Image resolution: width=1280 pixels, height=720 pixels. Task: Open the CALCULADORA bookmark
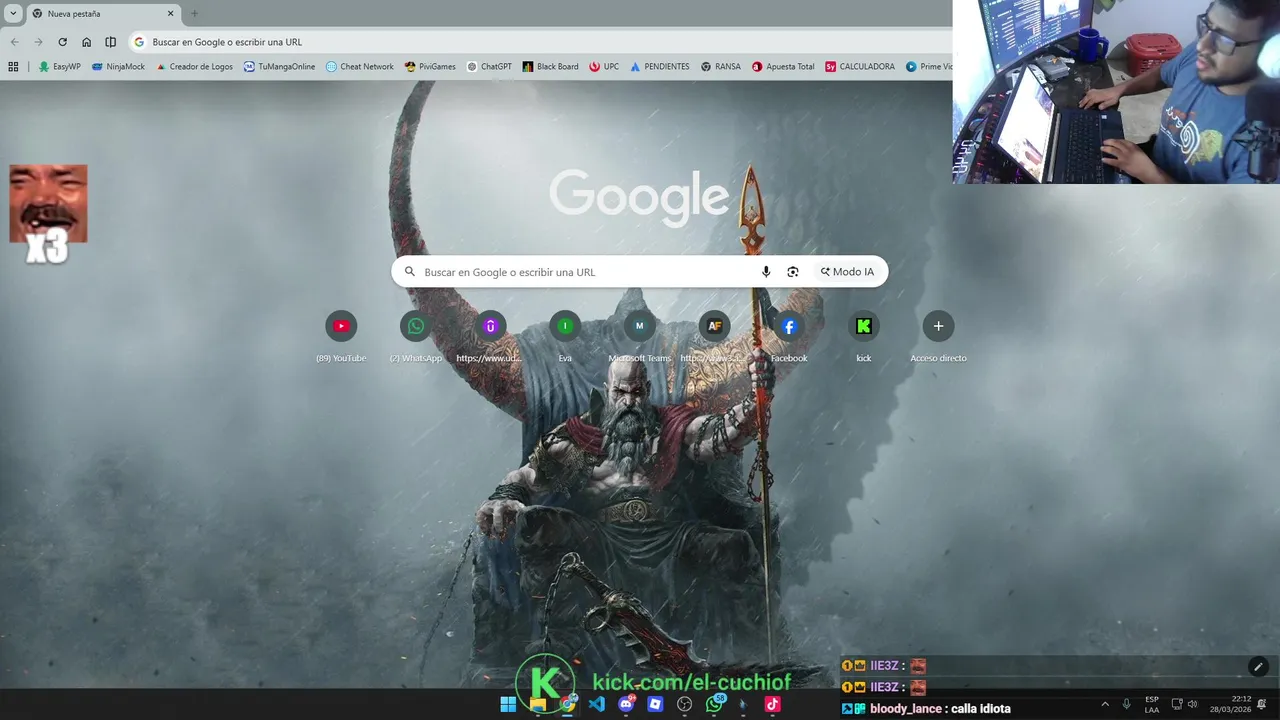[x=860, y=67]
